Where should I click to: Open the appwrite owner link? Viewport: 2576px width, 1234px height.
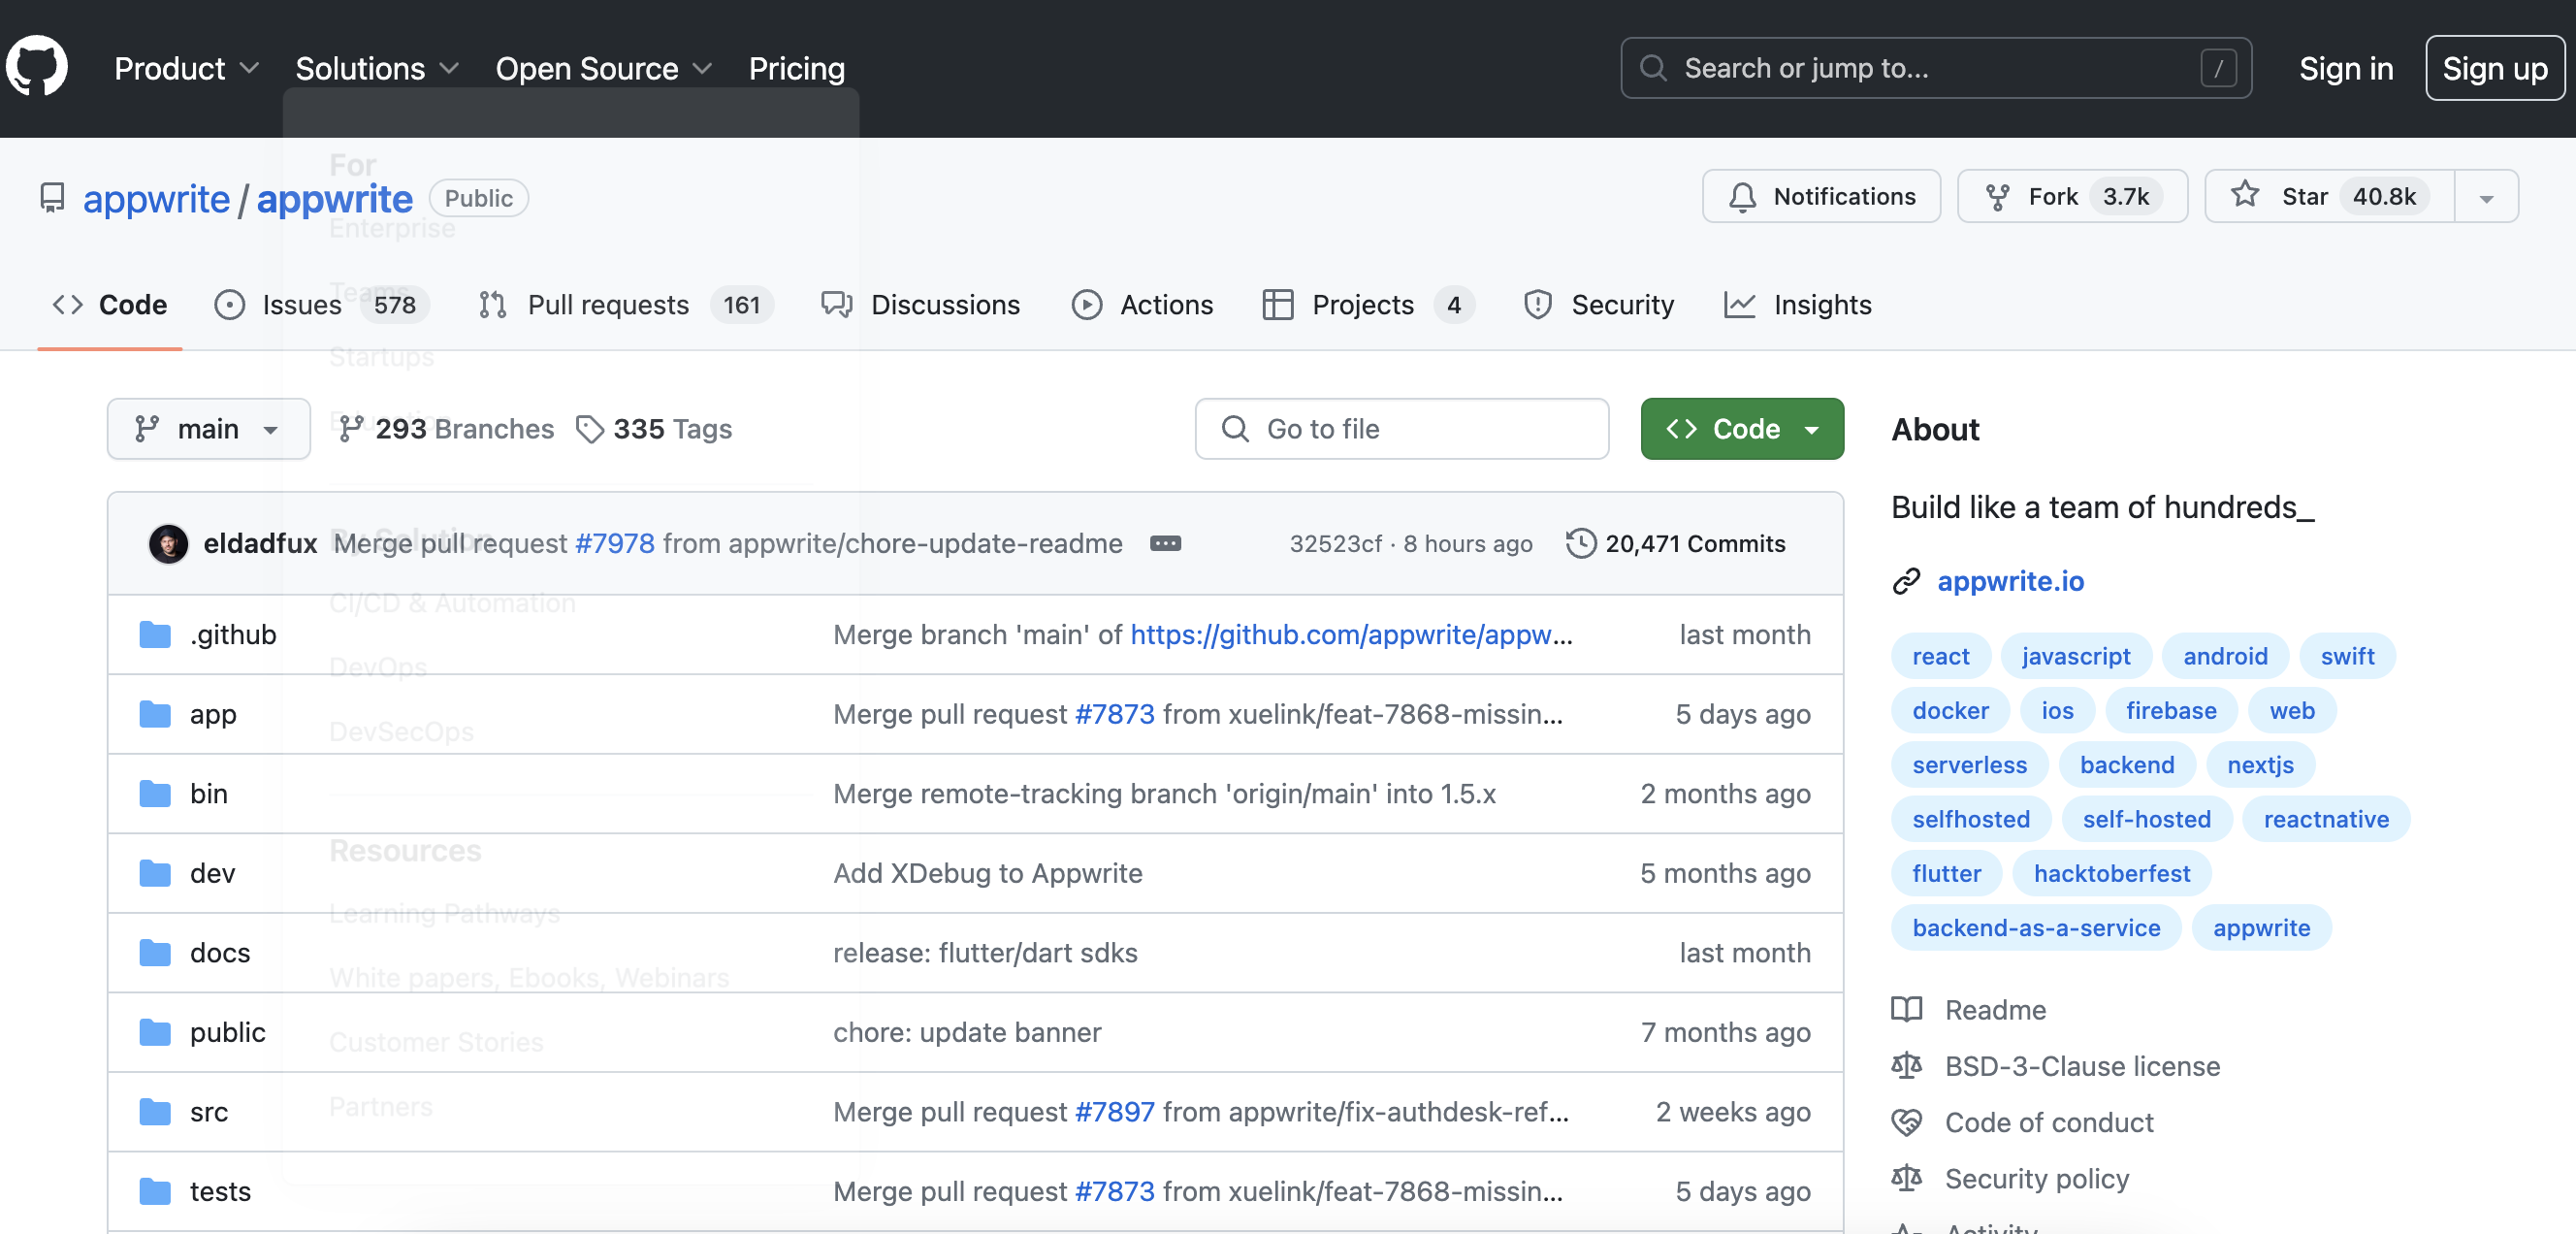pyautogui.click(x=156, y=198)
